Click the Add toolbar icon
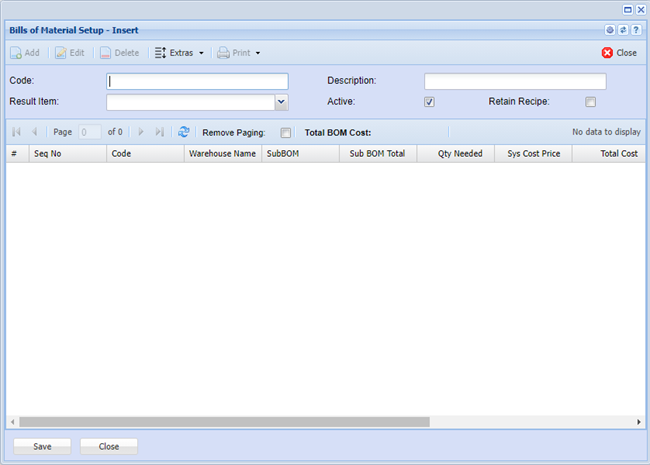650x465 pixels. 17,53
